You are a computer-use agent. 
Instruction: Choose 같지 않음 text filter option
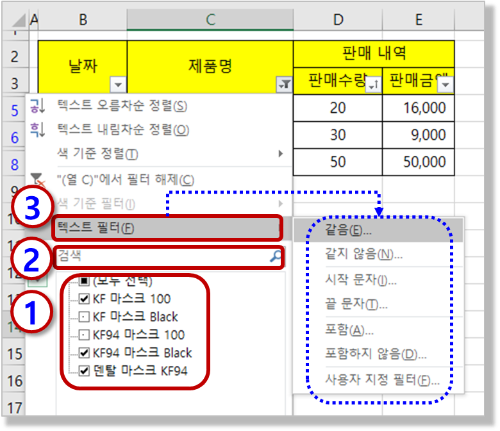[x=378, y=255]
